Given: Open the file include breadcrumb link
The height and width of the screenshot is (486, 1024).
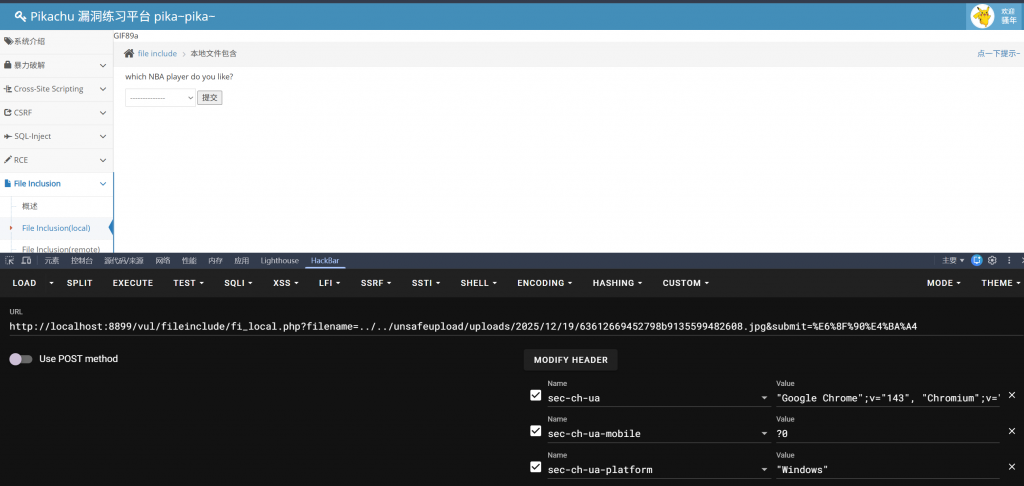Looking at the screenshot, I should (x=157, y=54).
